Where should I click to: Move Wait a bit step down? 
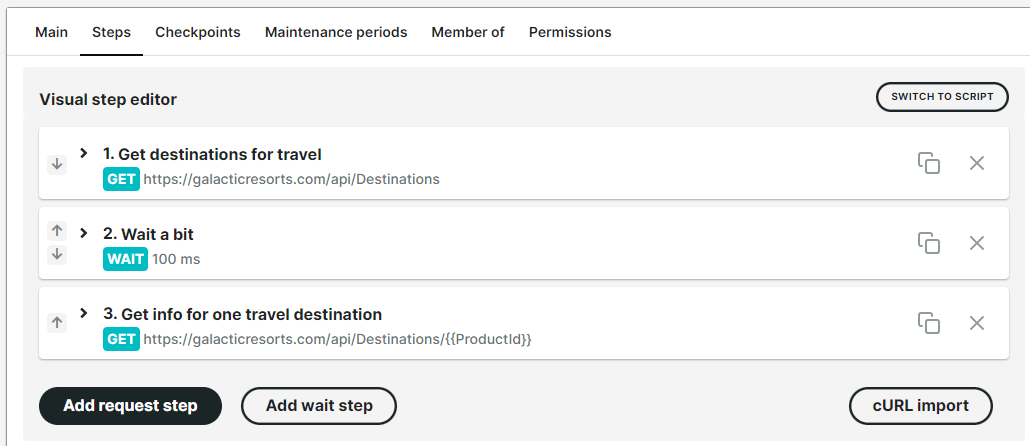click(57, 254)
